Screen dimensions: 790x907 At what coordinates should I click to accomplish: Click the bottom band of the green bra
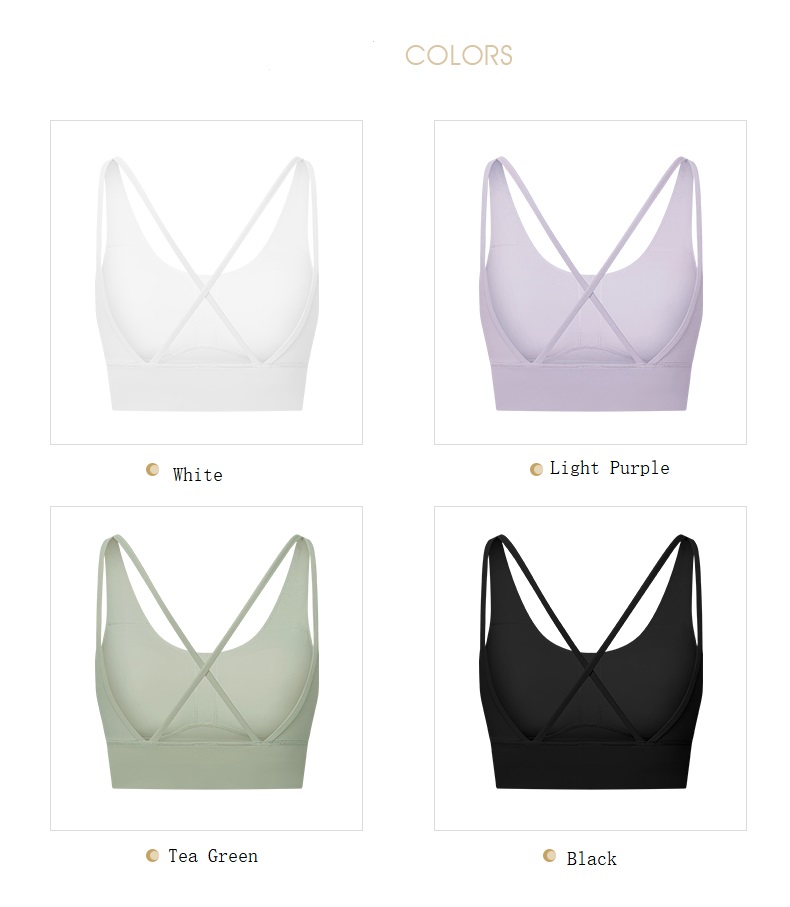coord(207,765)
